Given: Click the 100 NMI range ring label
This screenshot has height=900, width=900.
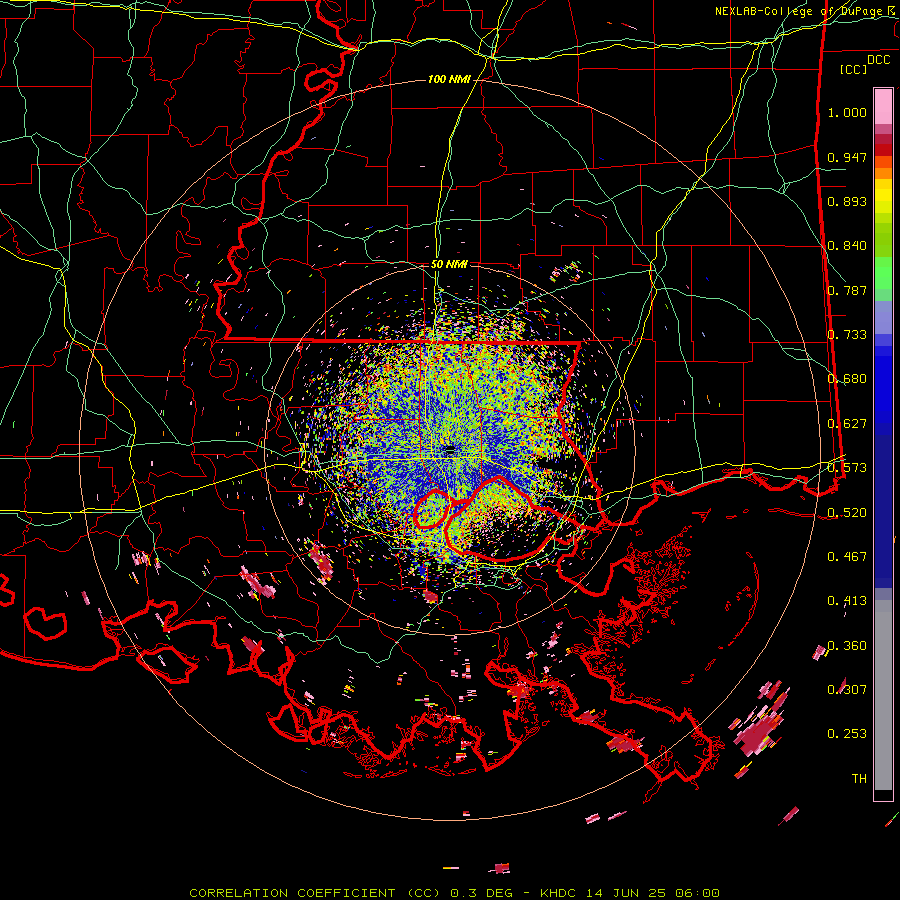Looking at the screenshot, I should [x=449, y=79].
